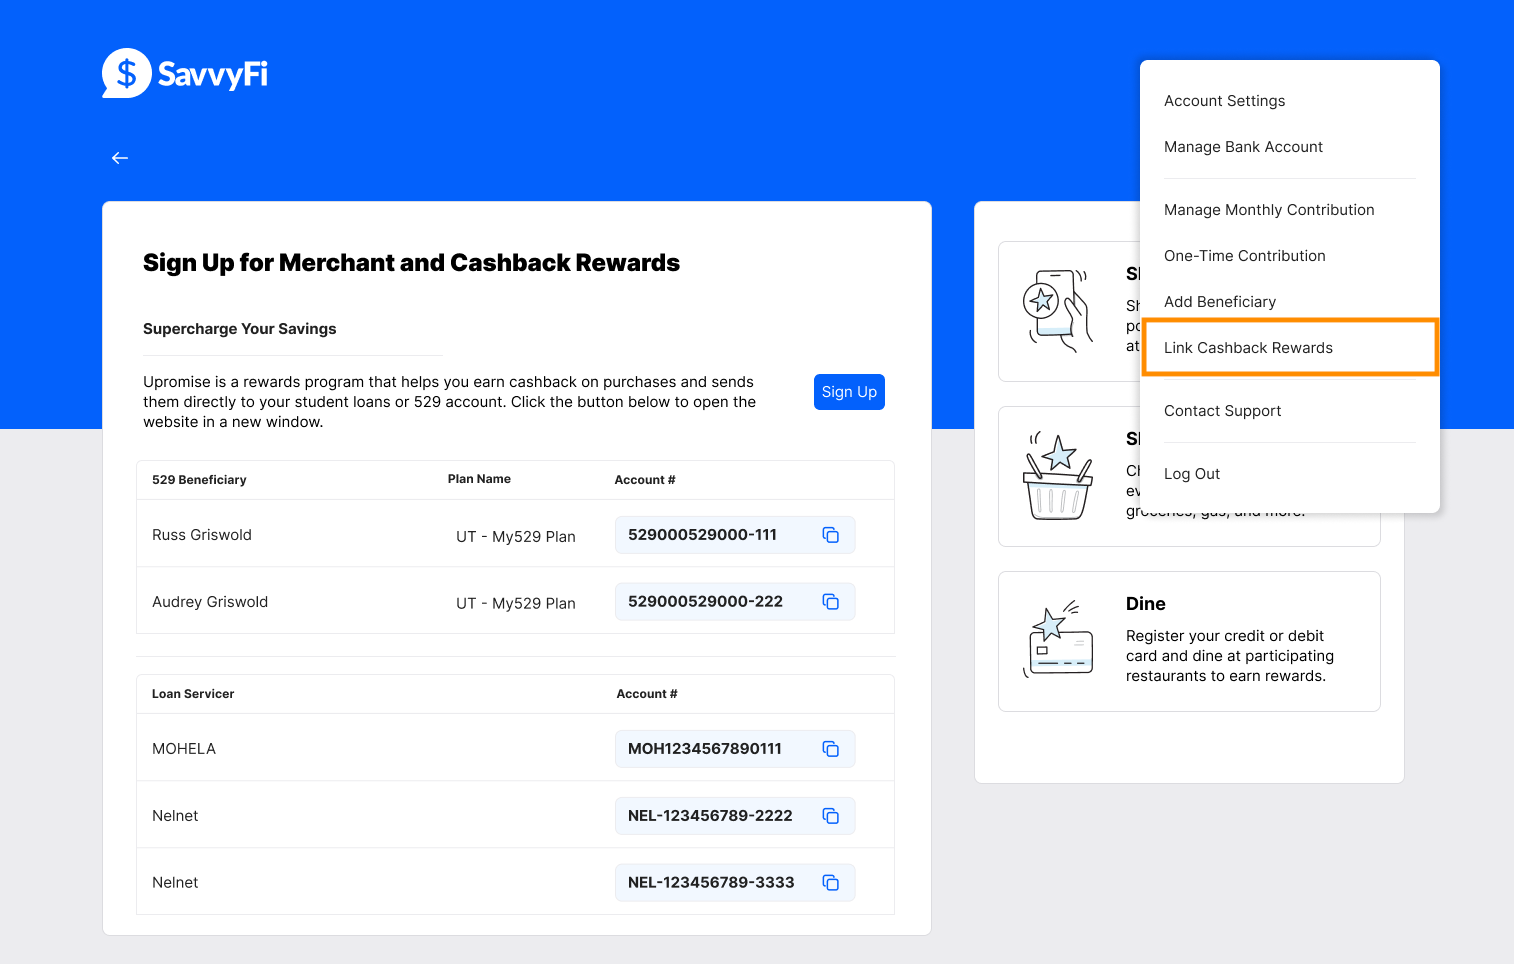Click account field NEL-123456789-2222
Image resolution: width=1514 pixels, height=964 pixels.
[735, 816]
